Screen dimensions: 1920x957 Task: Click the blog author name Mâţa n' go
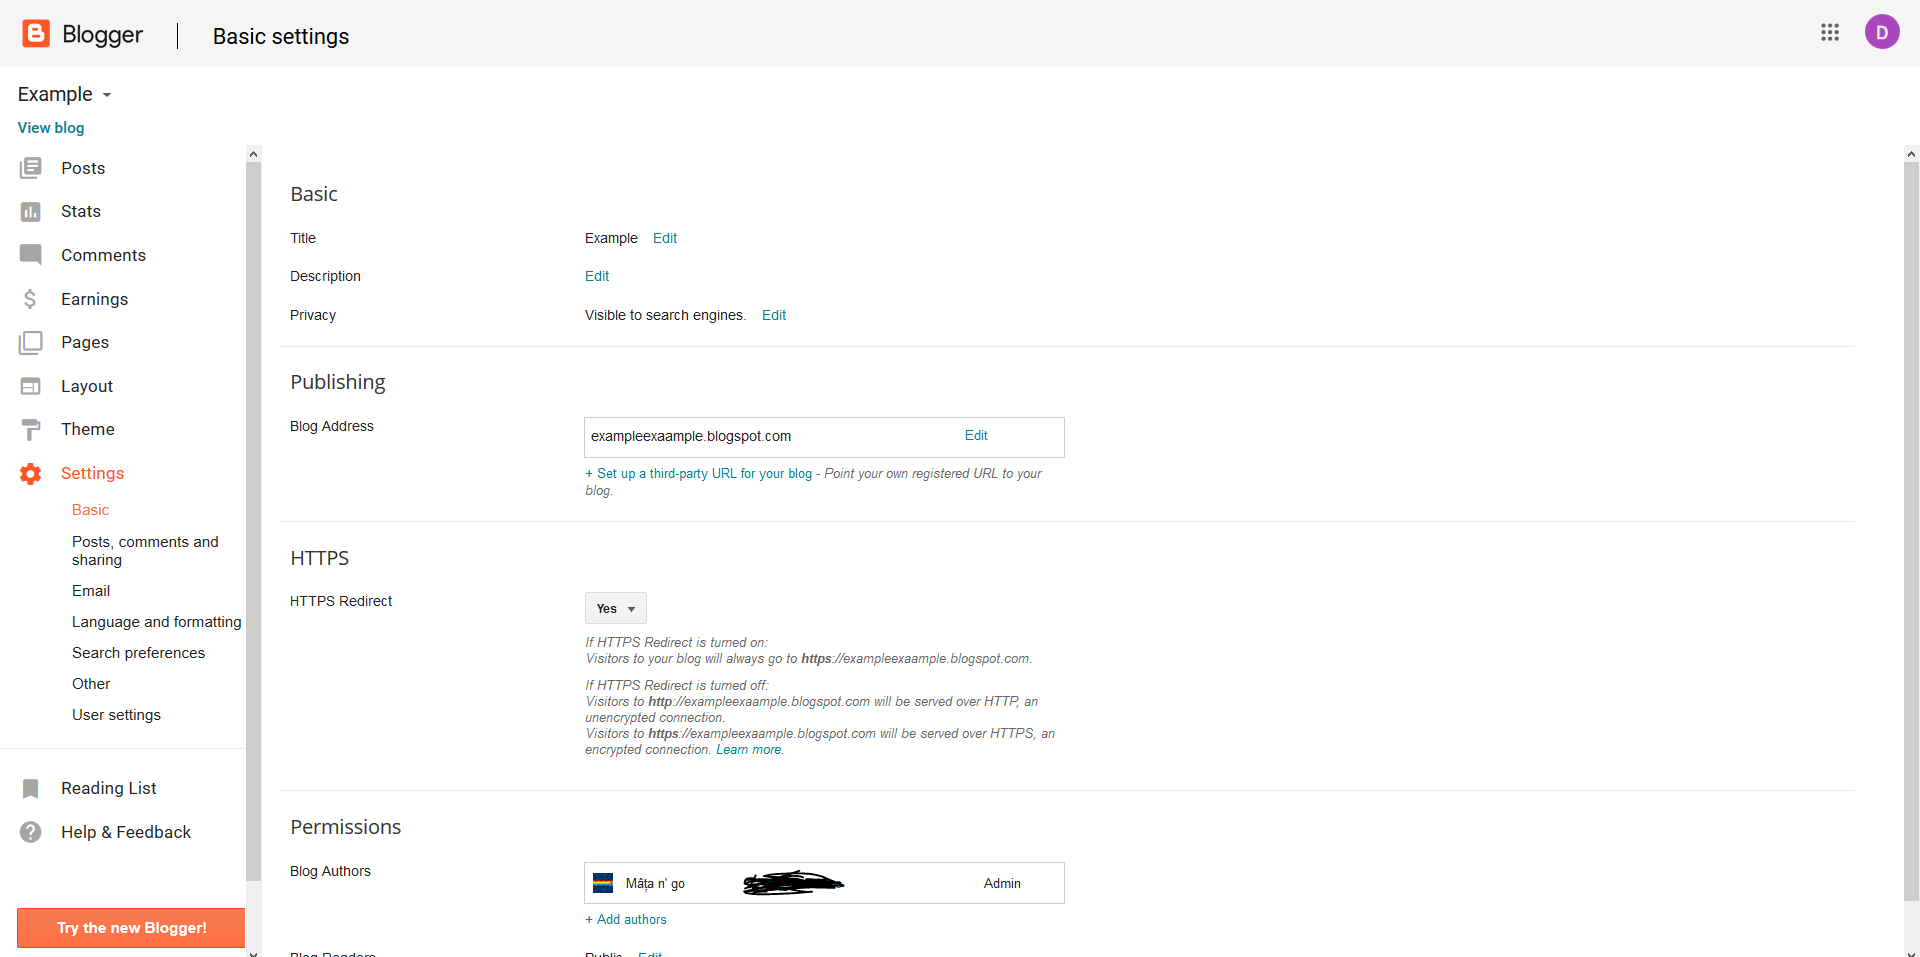(655, 884)
